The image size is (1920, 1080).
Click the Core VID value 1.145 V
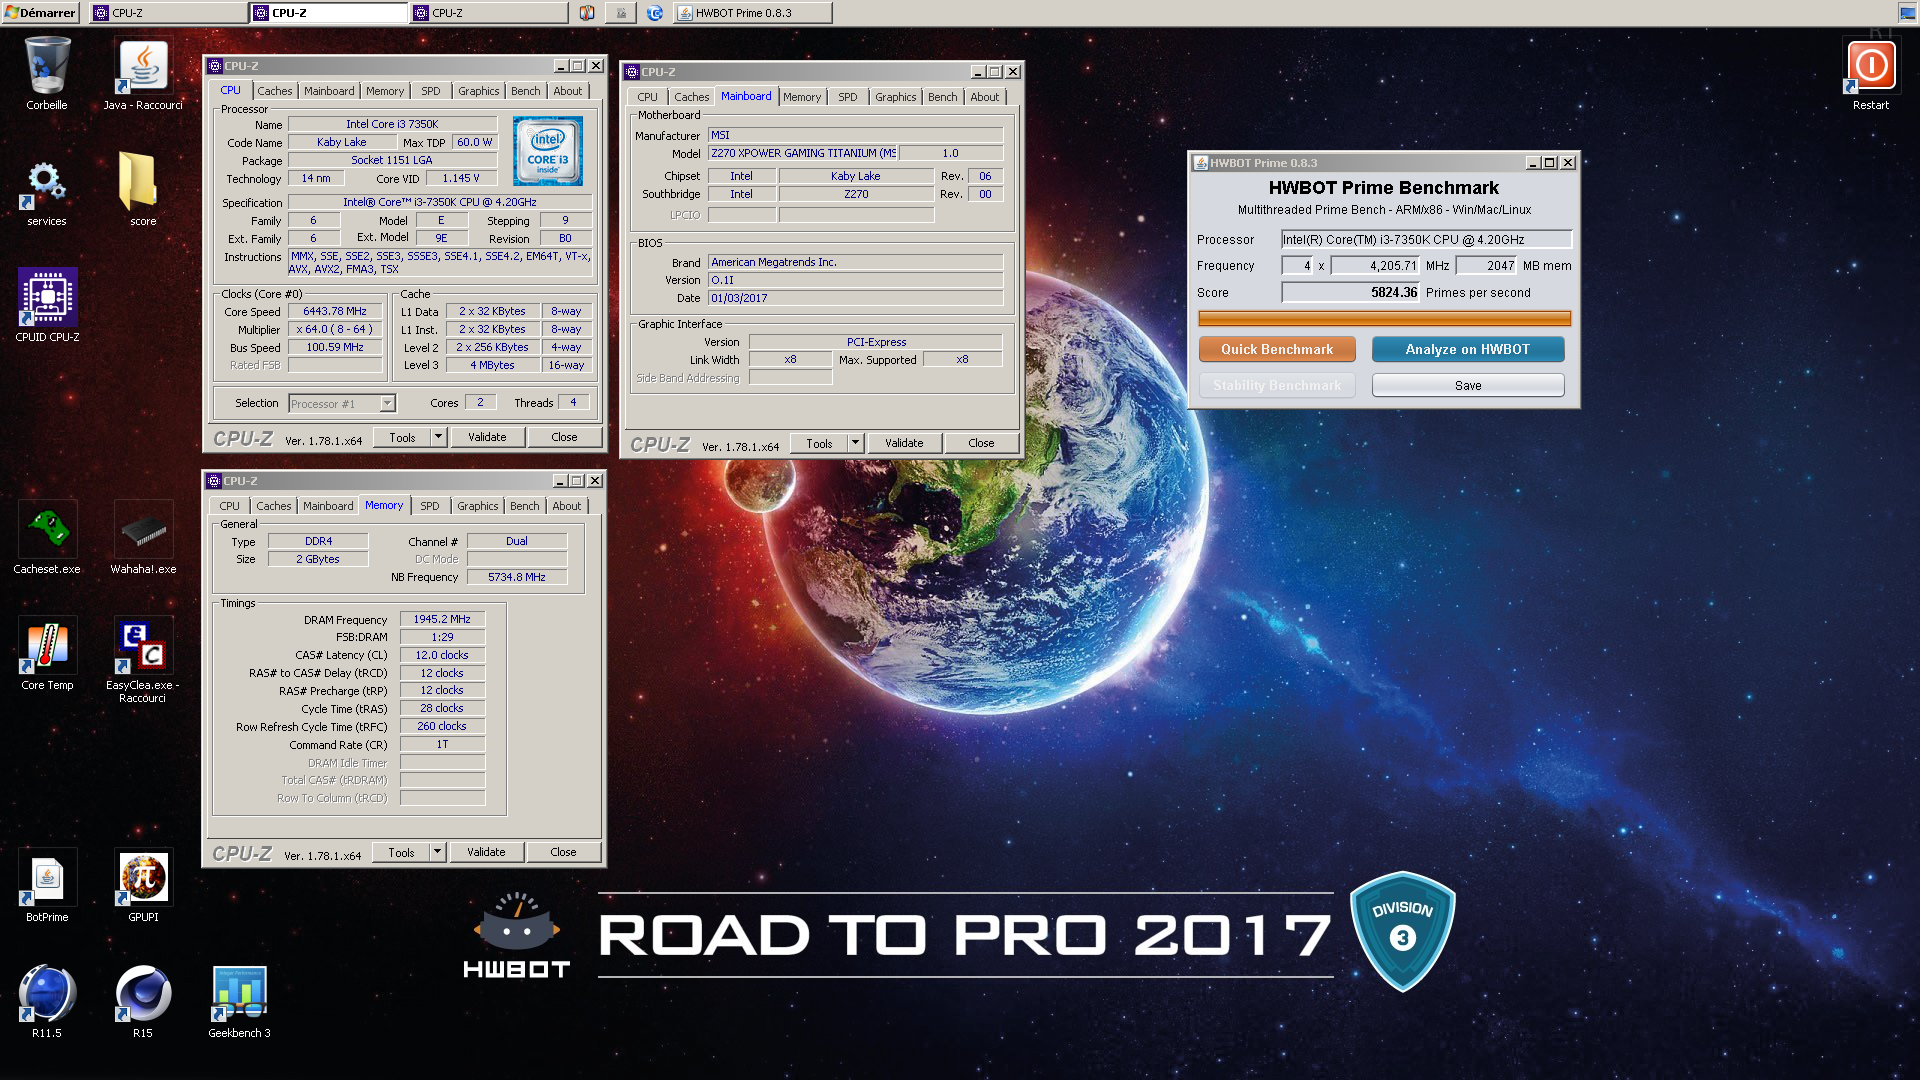(461, 179)
